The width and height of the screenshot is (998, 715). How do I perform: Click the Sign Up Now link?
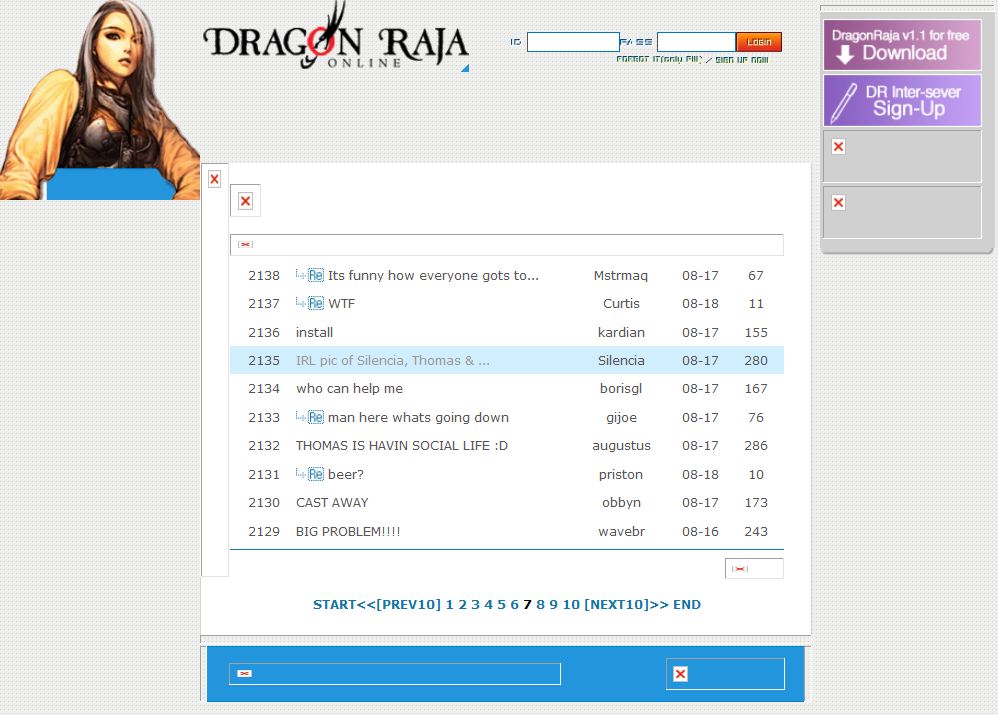coord(741,60)
